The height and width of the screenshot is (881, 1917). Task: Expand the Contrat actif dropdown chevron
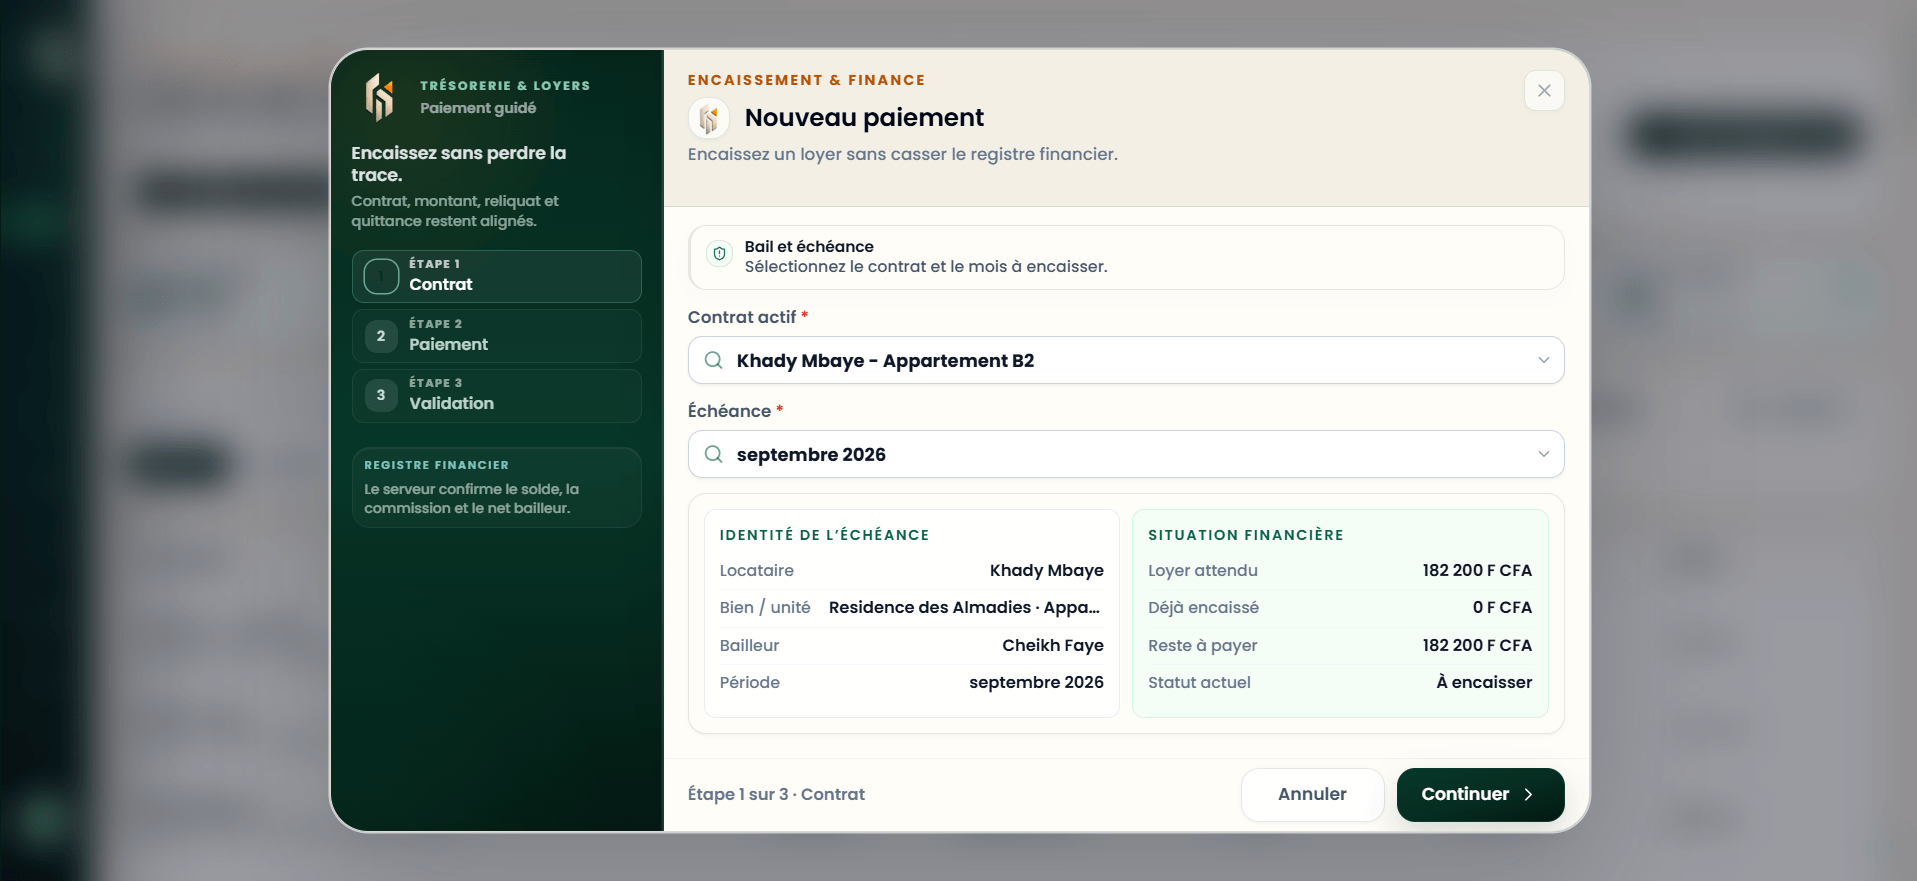click(x=1543, y=360)
